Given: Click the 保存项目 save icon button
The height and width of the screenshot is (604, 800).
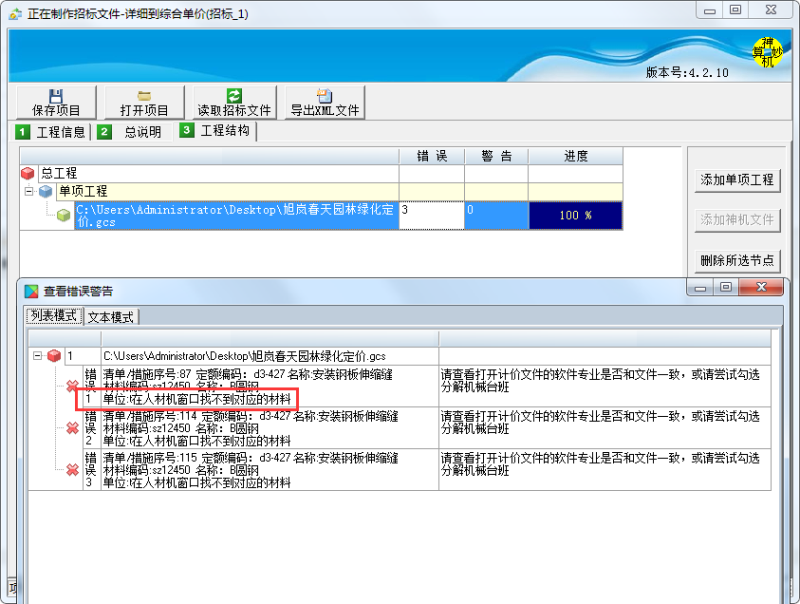Looking at the screenshot, I should [56, 102].
